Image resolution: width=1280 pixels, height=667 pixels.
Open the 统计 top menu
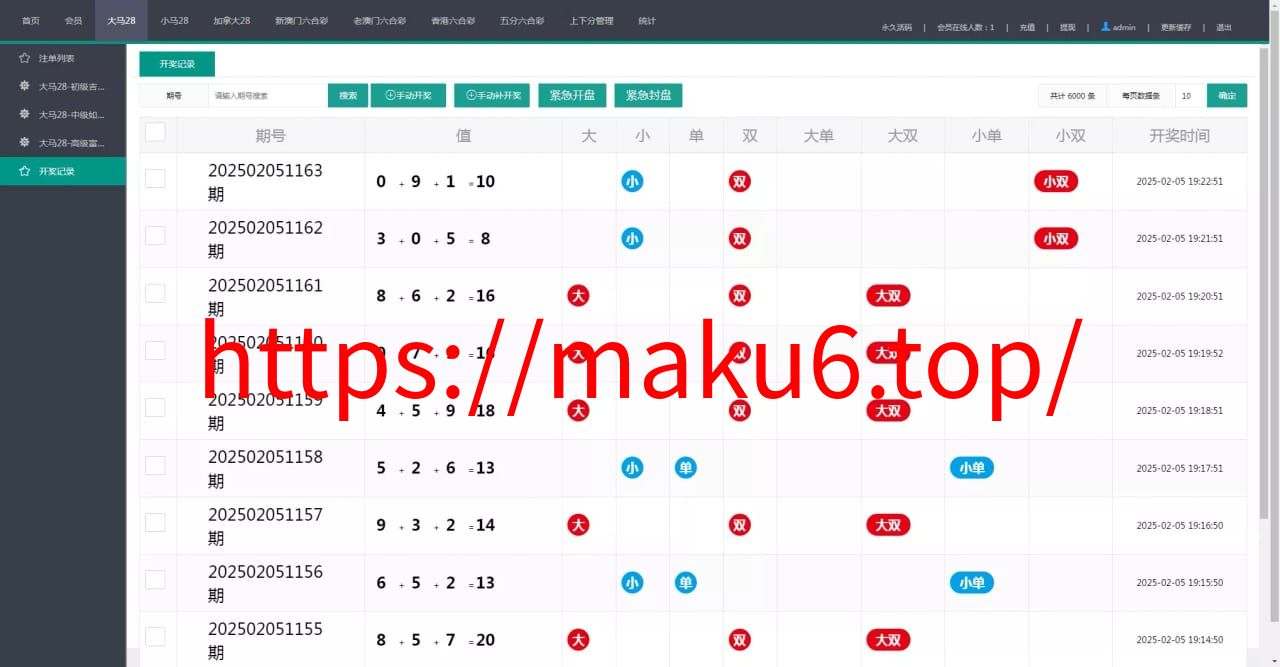(647, 20)
